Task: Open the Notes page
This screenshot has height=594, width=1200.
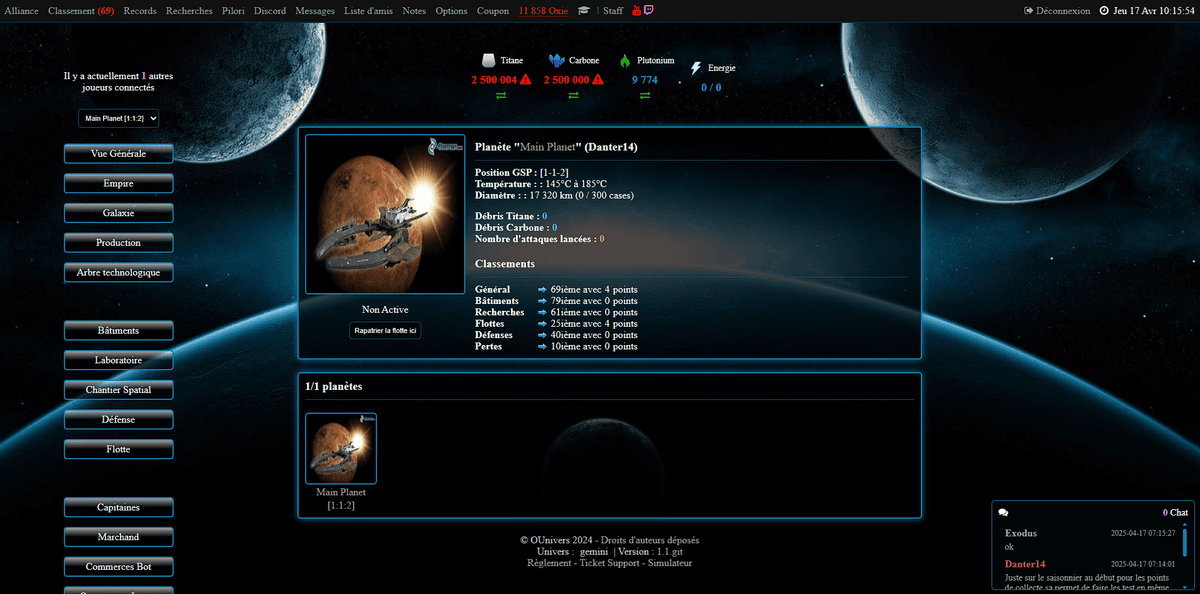Action: [x=414, y=10]
